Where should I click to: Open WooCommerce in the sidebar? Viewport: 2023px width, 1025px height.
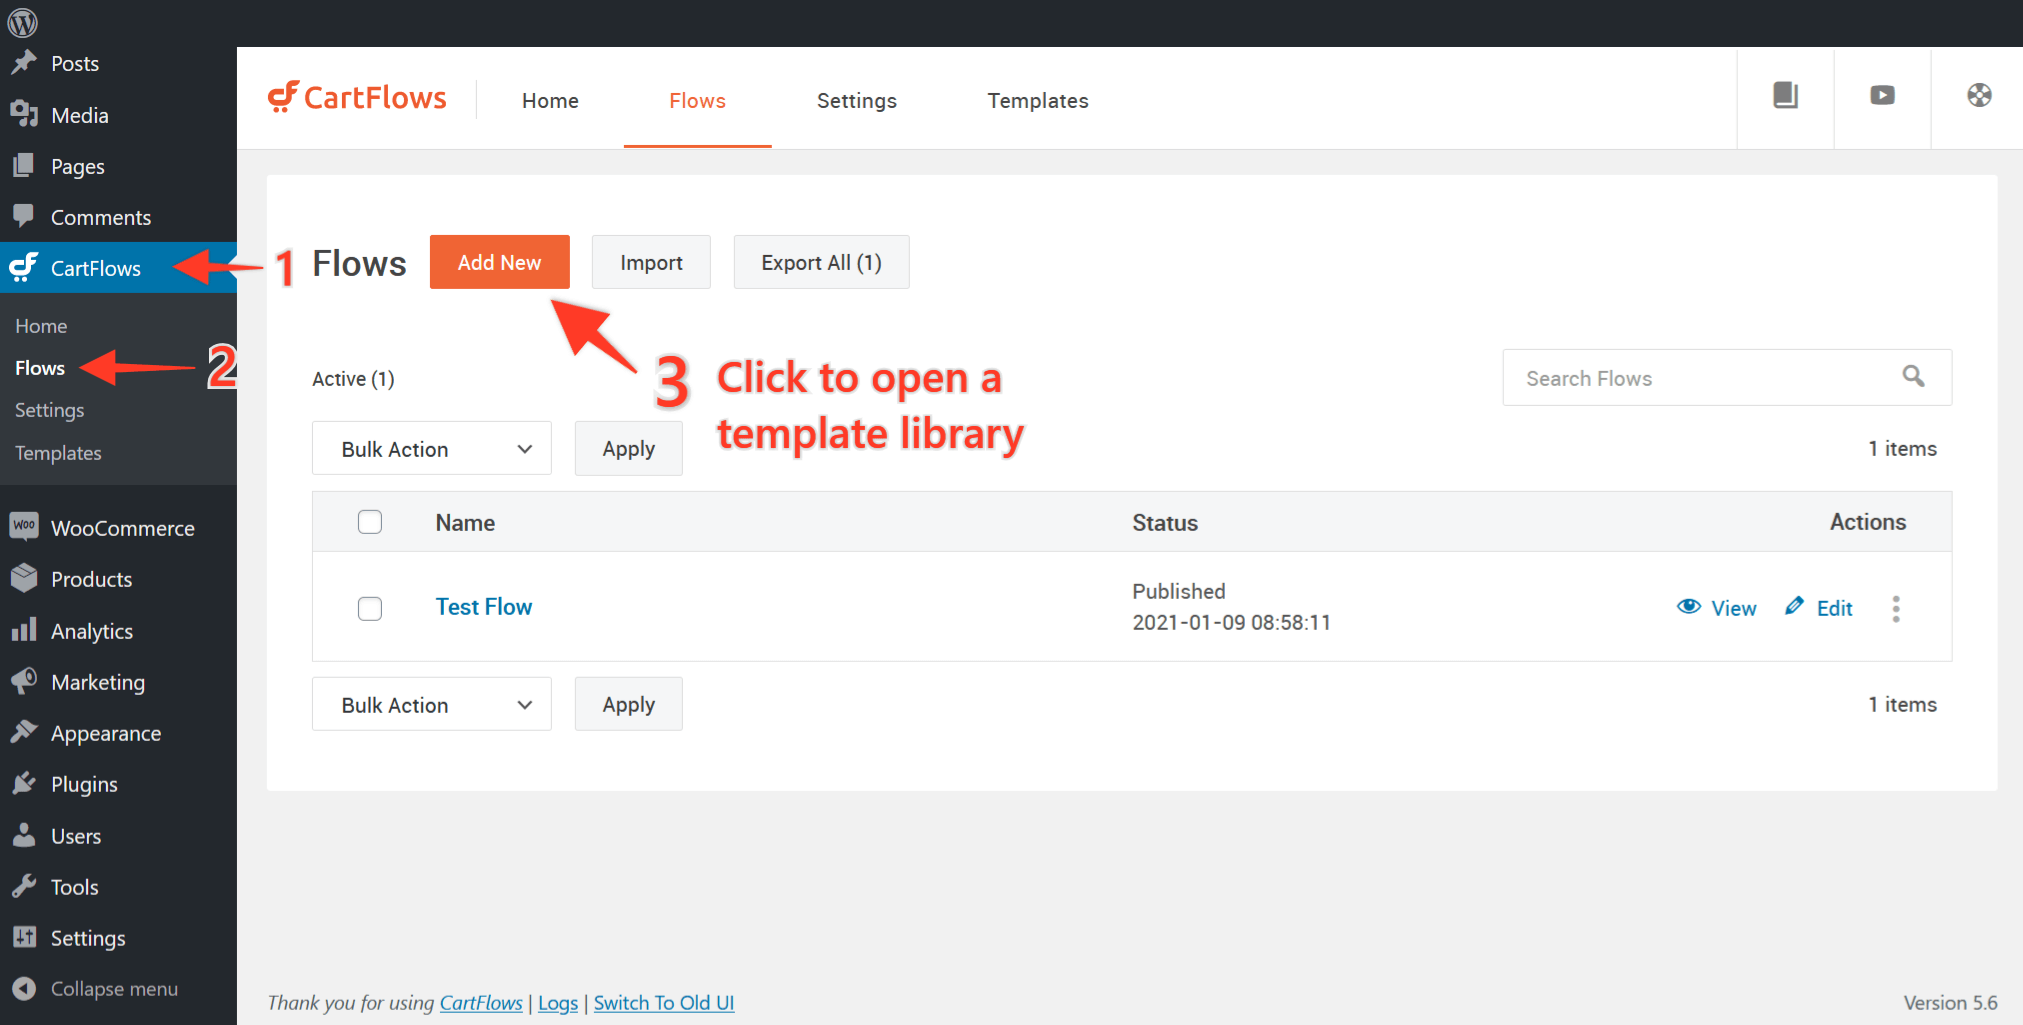coord(122,528)
